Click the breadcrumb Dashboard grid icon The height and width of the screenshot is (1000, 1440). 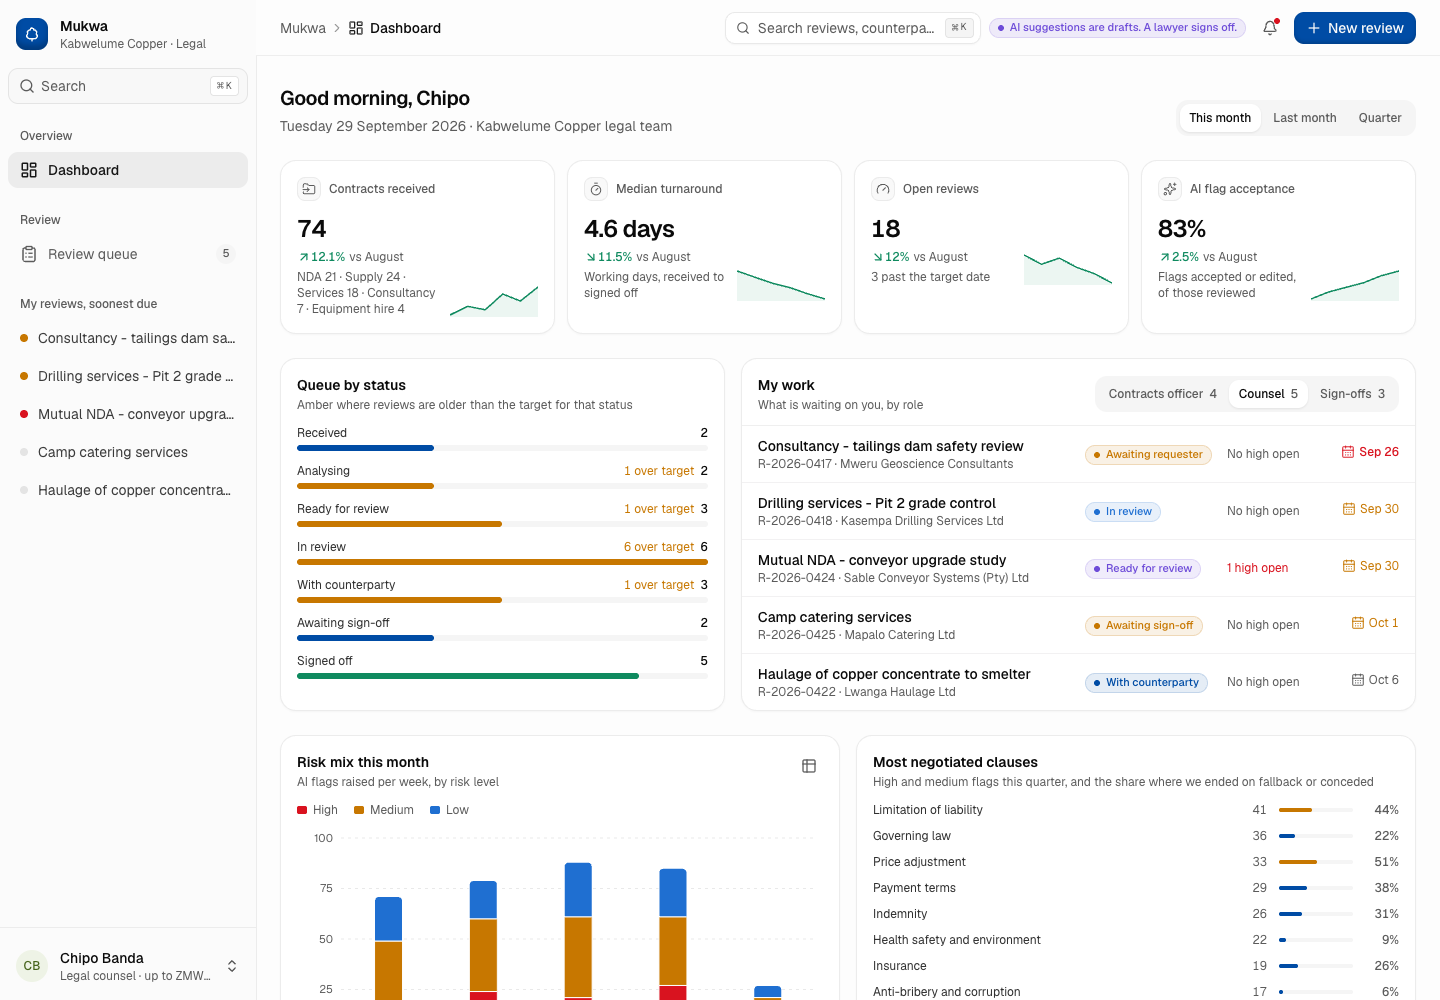[356, 28]
